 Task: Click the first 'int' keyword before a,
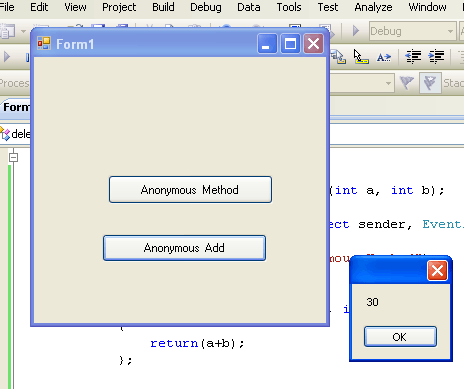346,190
